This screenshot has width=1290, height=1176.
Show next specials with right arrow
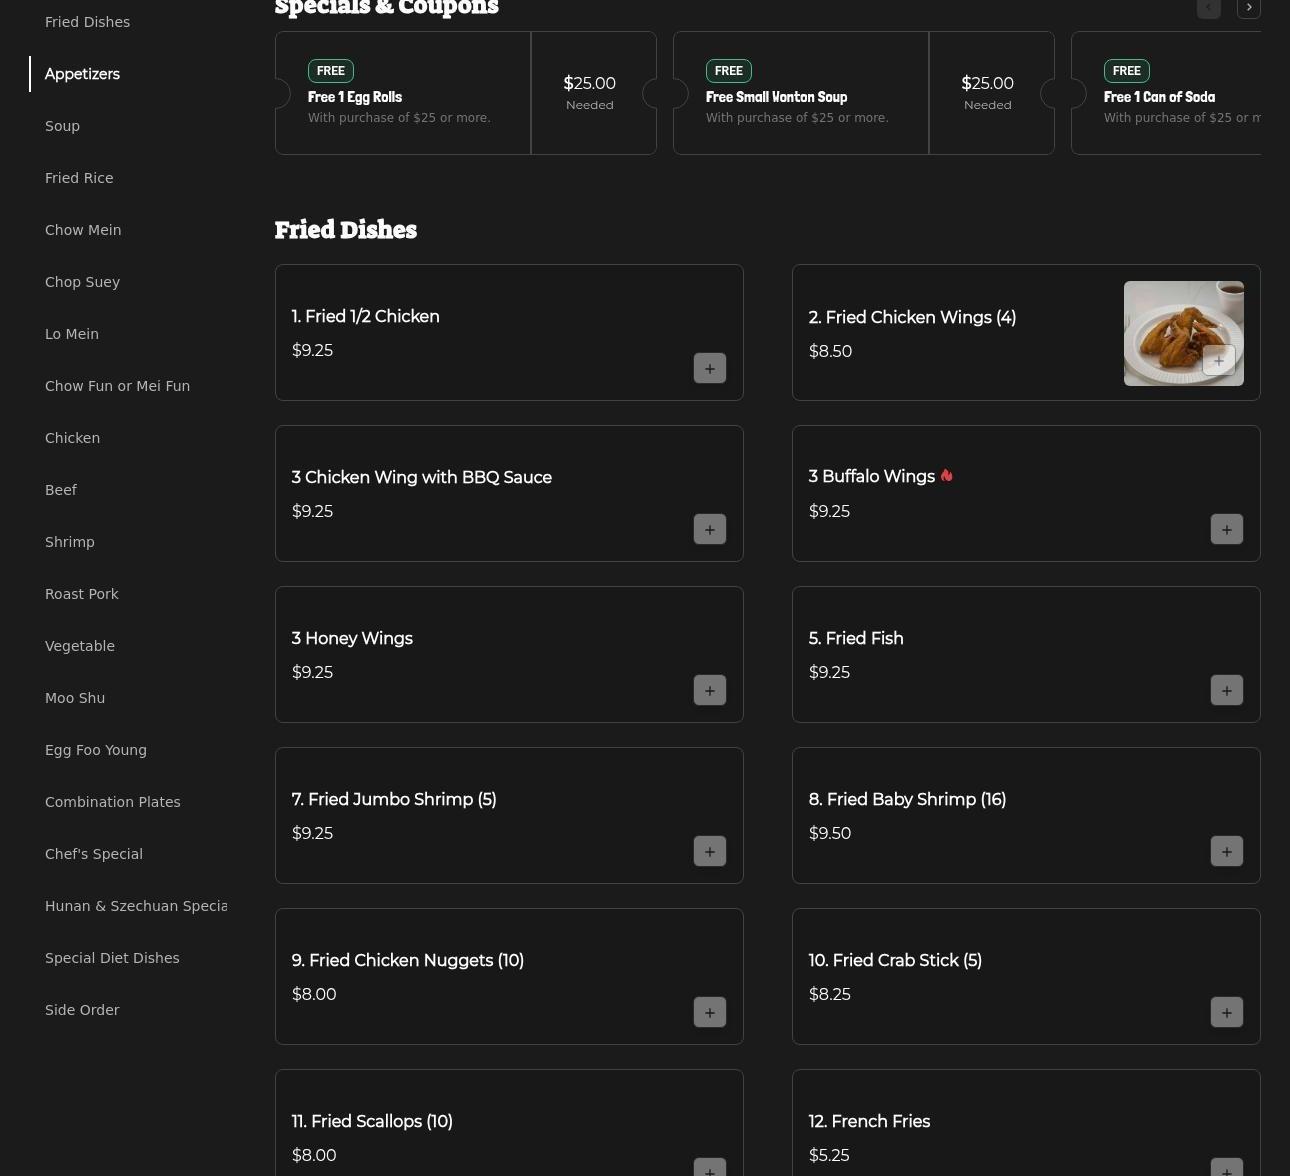[1249, 7]
